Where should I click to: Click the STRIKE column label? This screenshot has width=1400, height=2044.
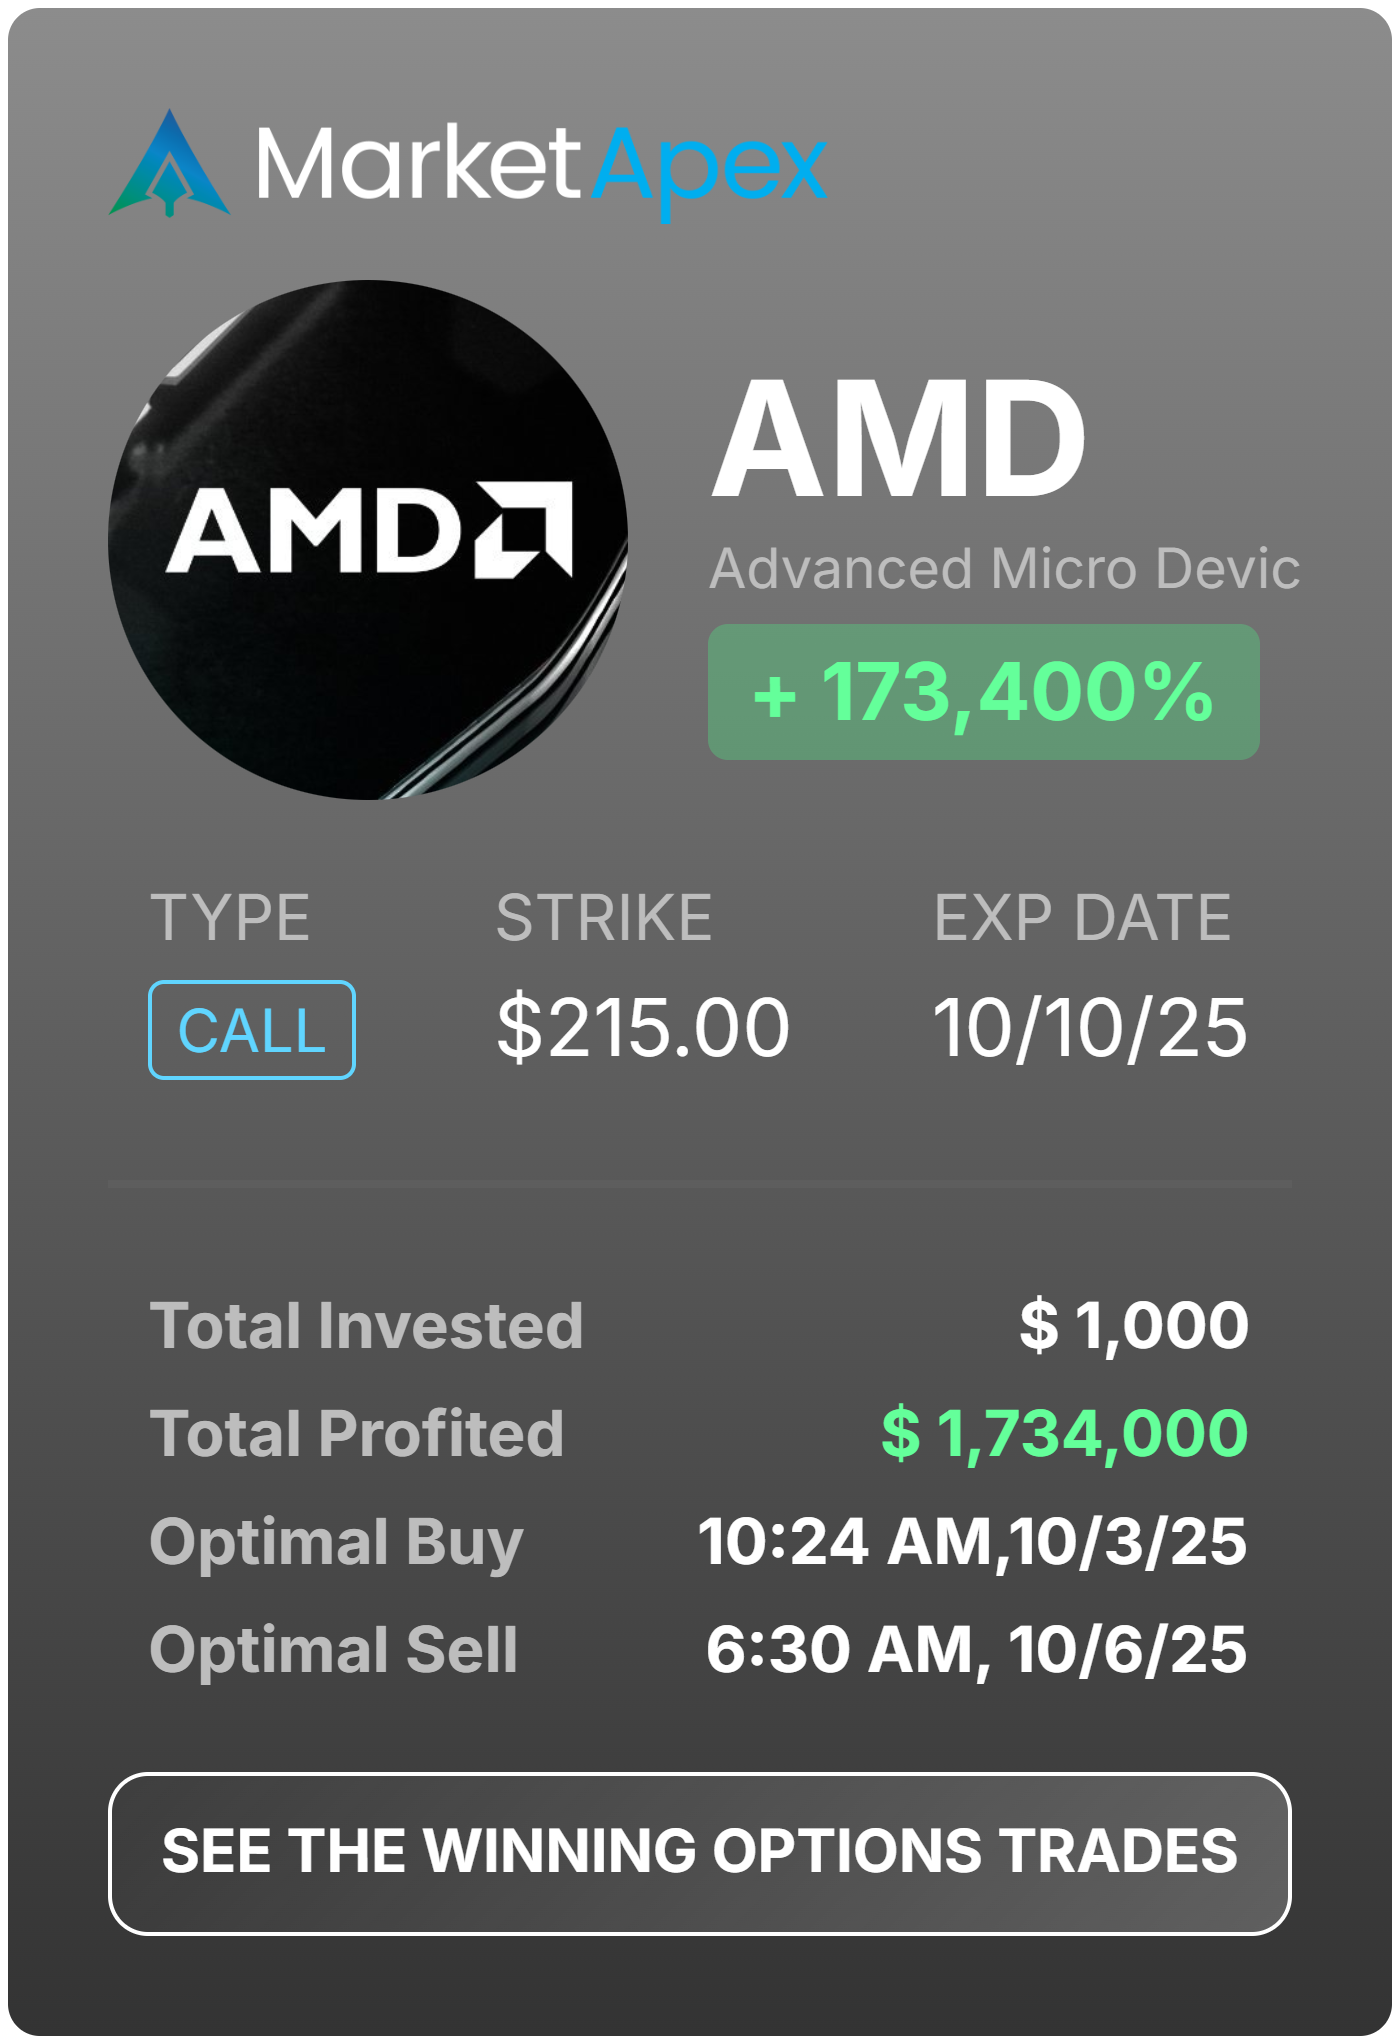[x=604, y=918]
